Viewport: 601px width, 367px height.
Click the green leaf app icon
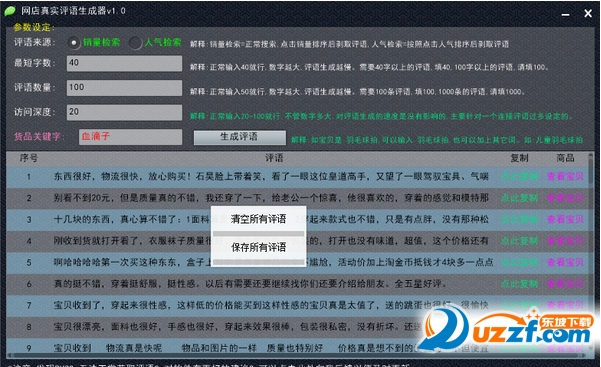click(10, 11)
